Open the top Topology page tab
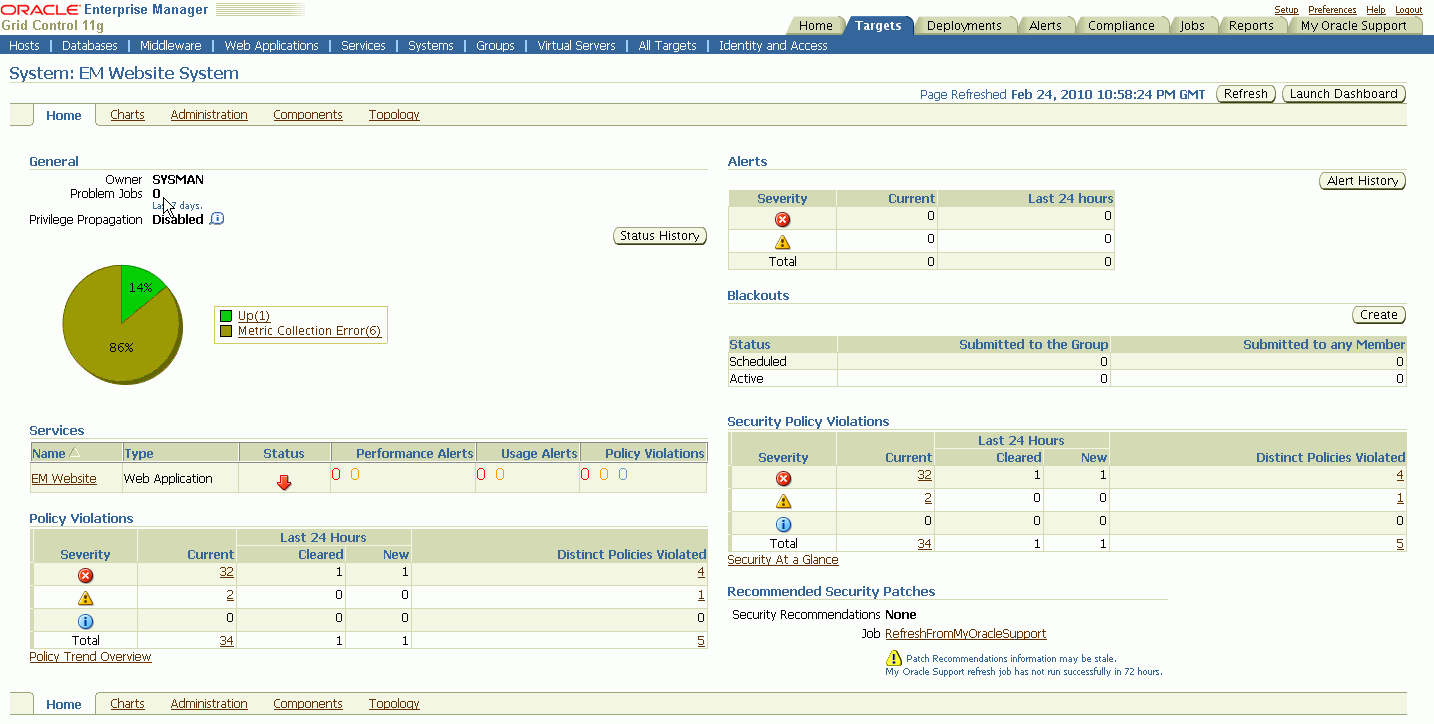Image resolution: width=1434 pixels, height=724 pixels. tap(394, 115)
